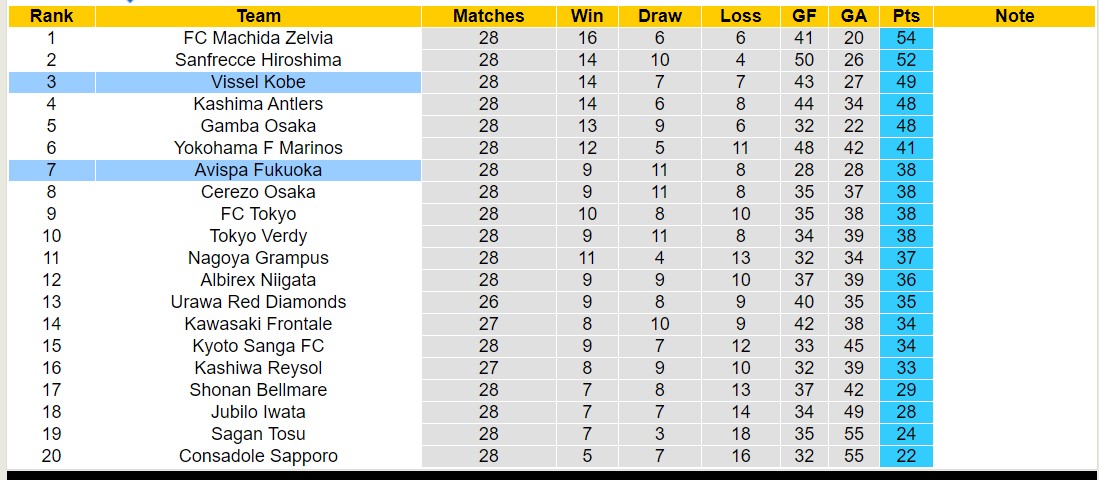Open the FC Machida Zelvia team link
Viewport: 1099px width, 480px height.
coord(258,38)
